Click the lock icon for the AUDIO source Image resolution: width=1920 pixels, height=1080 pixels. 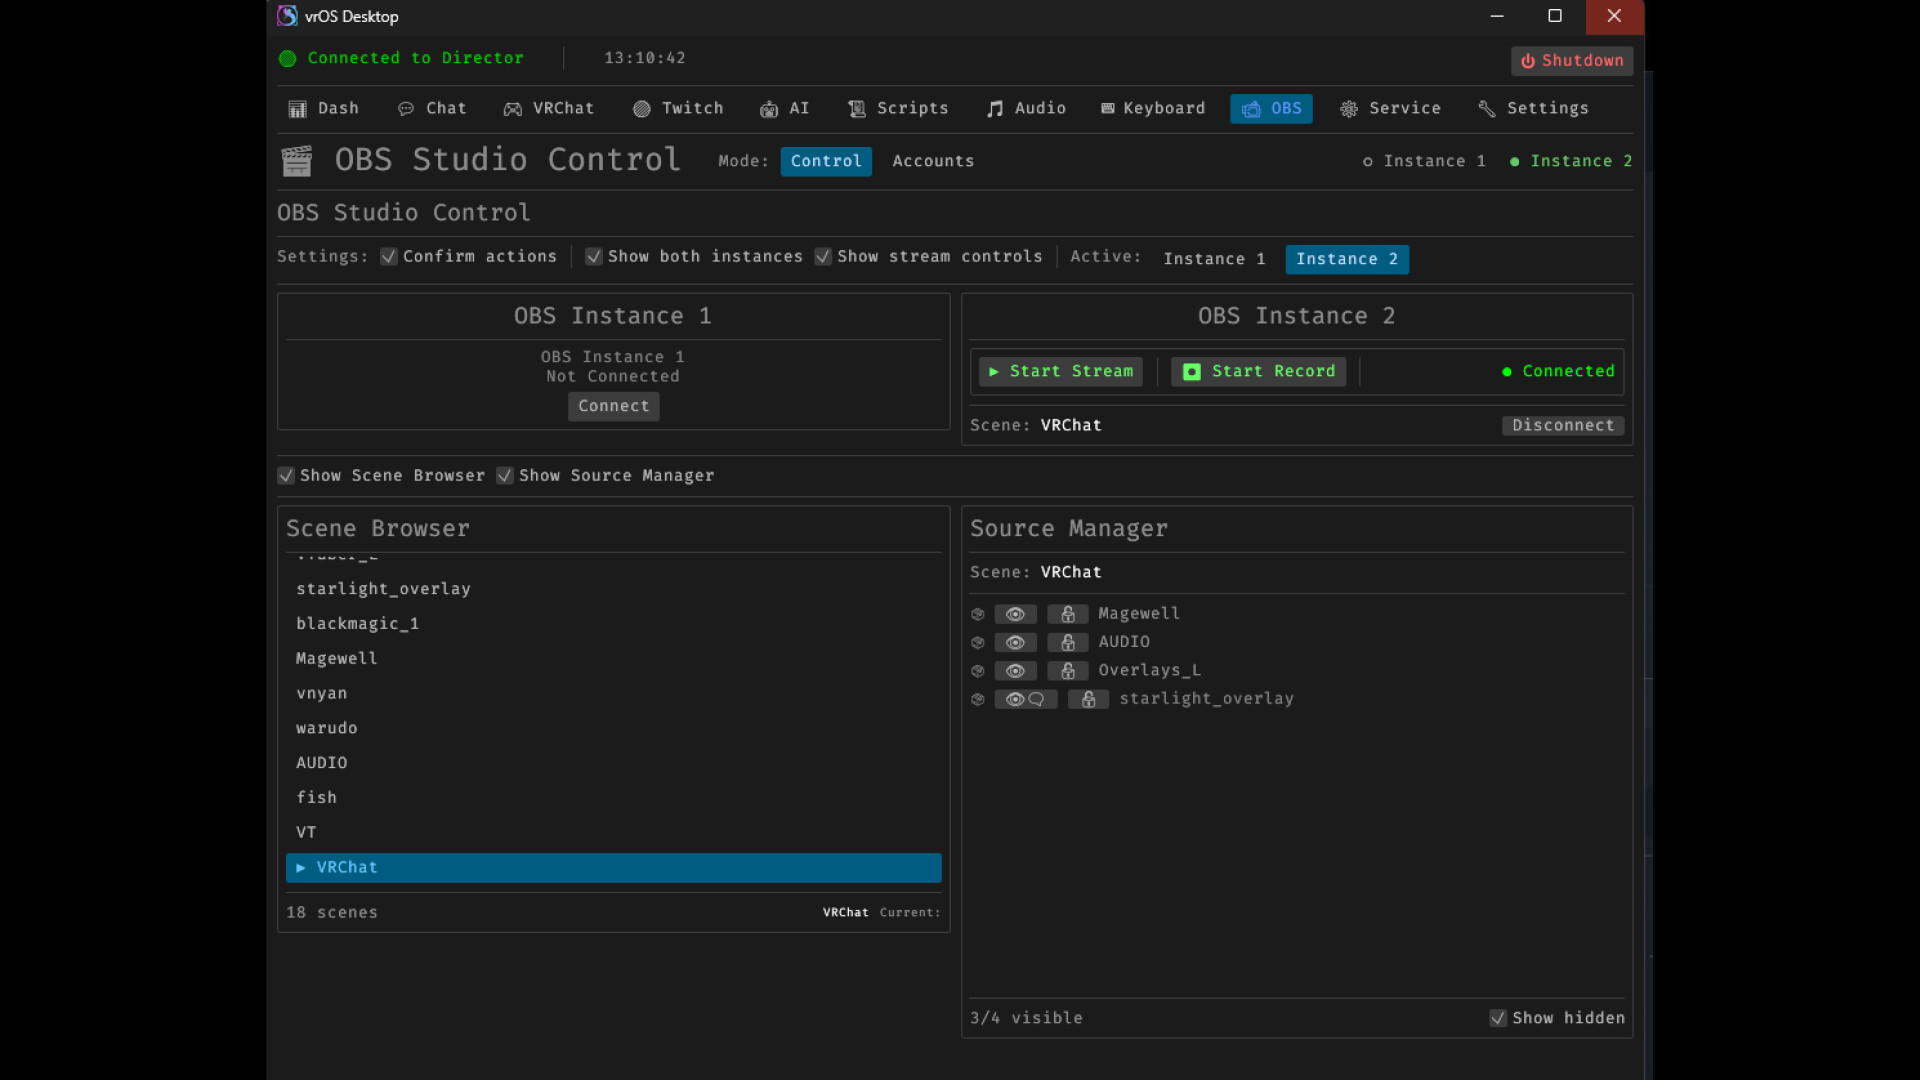1067,642
